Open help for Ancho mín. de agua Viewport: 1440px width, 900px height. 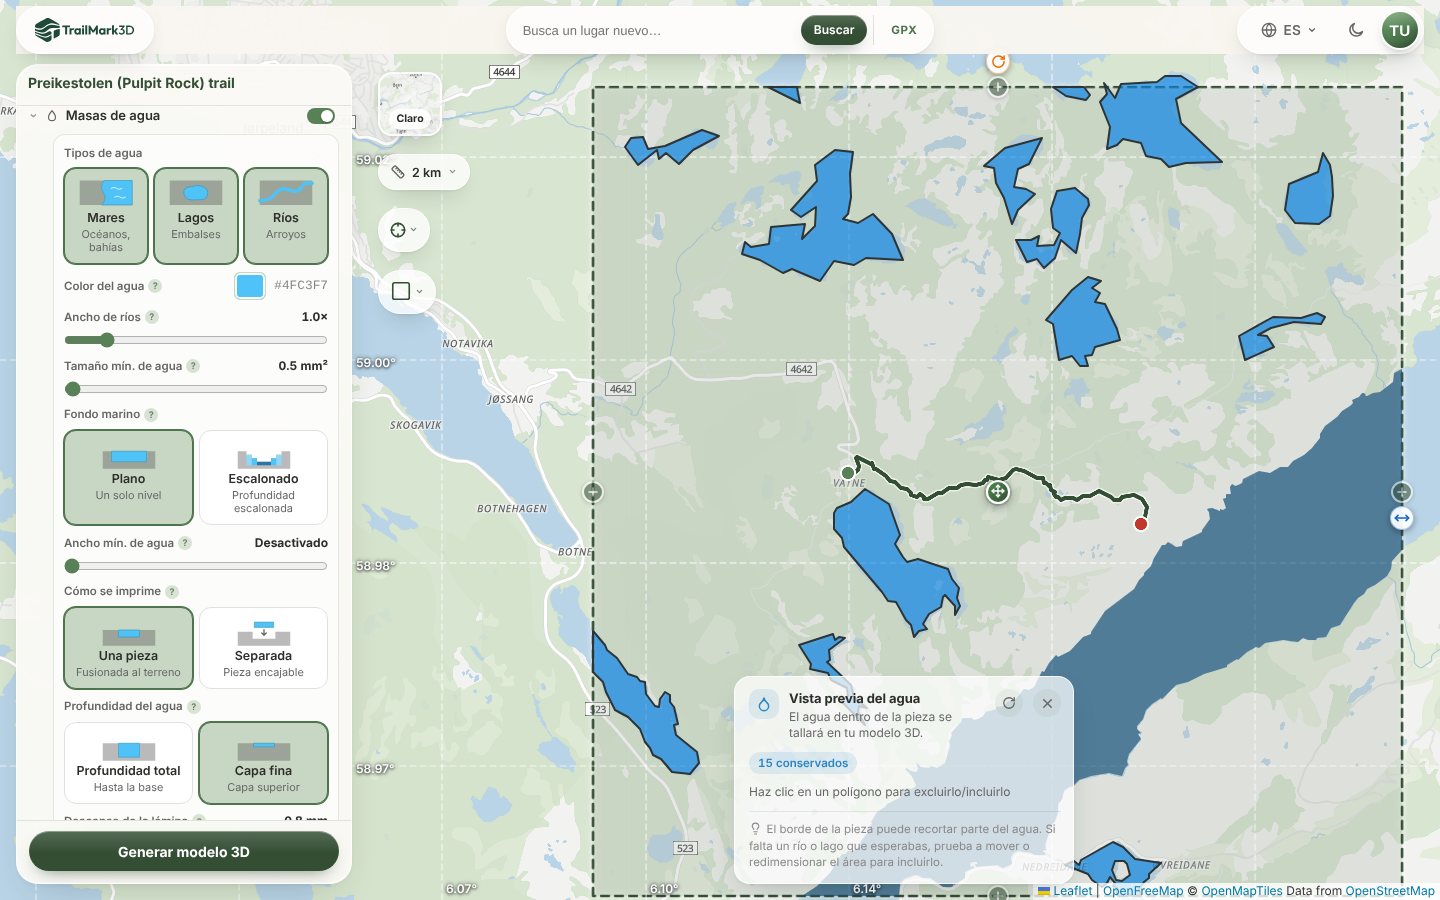coord(185,543)
